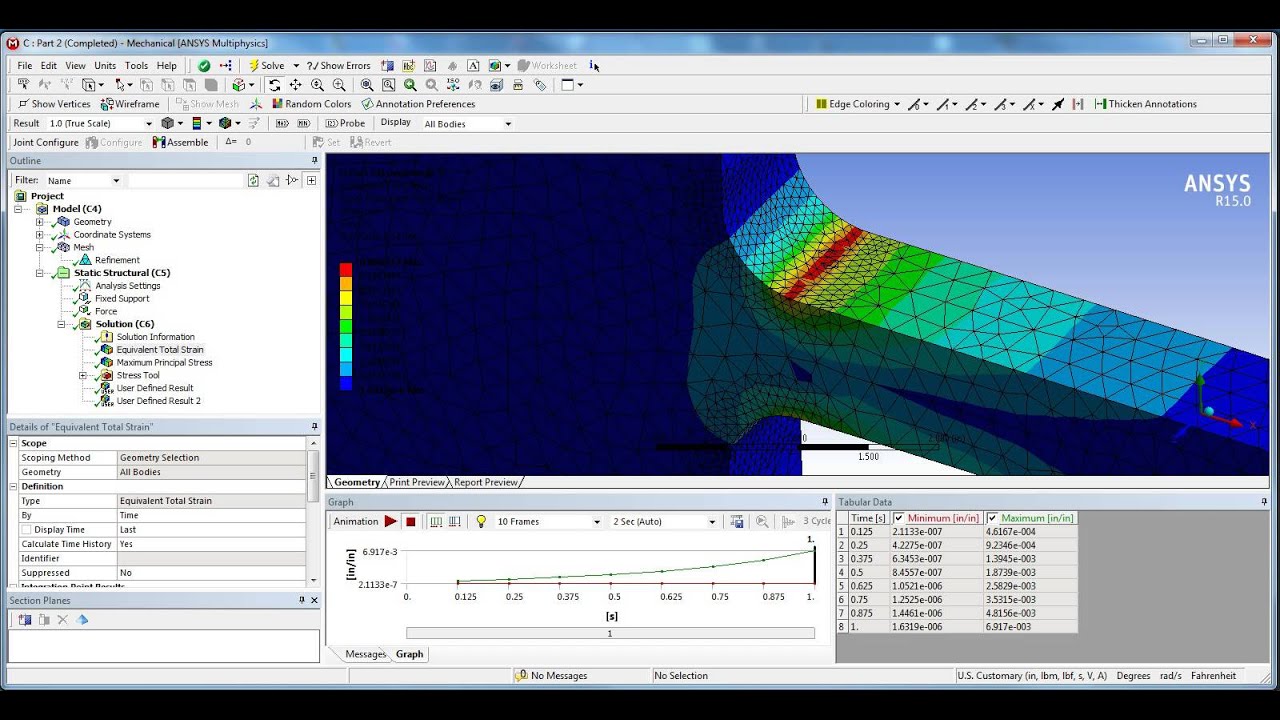Open the 10 Frames dropdown

[x=597, y=522]
